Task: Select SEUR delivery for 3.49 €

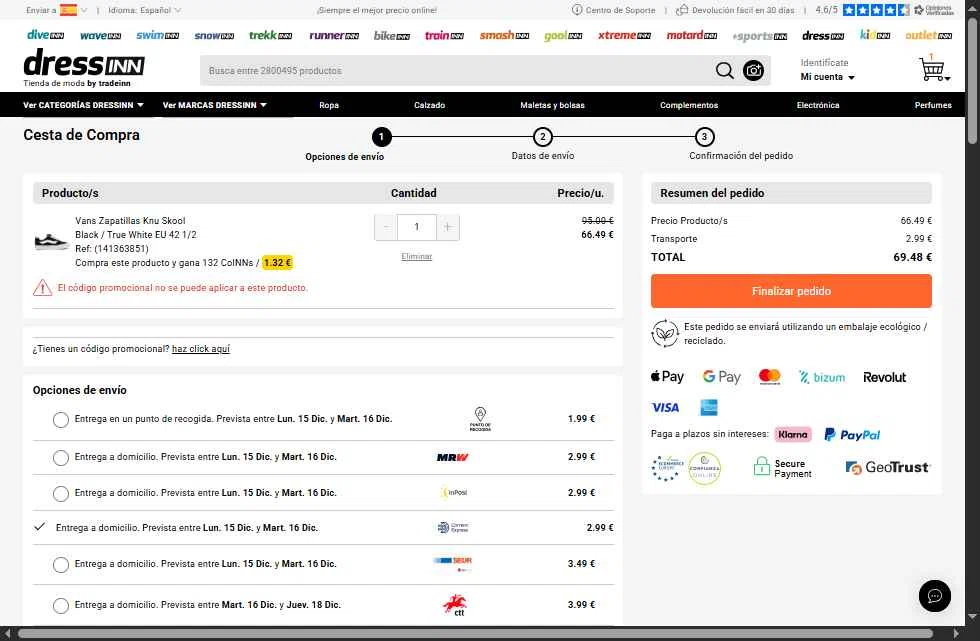Action: tap(61, 565)
